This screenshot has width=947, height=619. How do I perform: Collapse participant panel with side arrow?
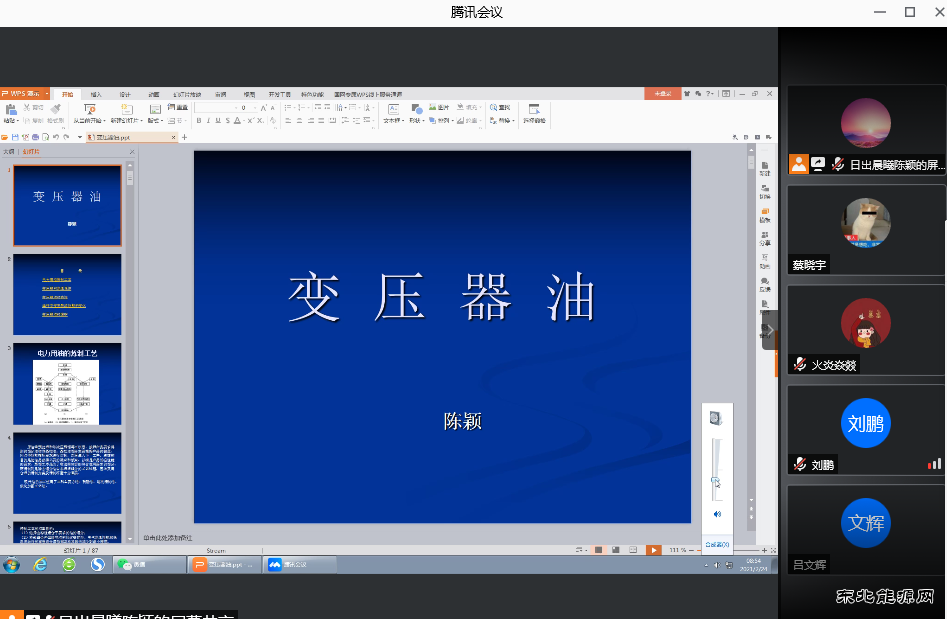click(x=770, y=330)
